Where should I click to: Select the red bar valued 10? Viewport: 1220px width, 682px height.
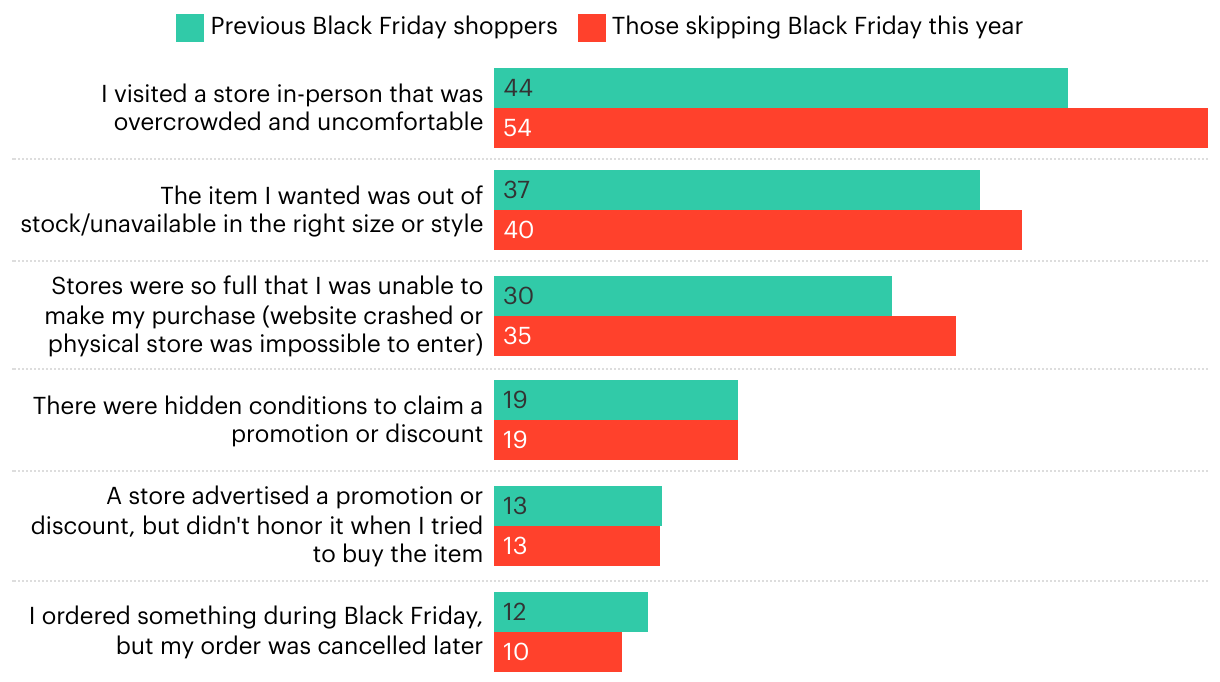click(x=557, y=652)
